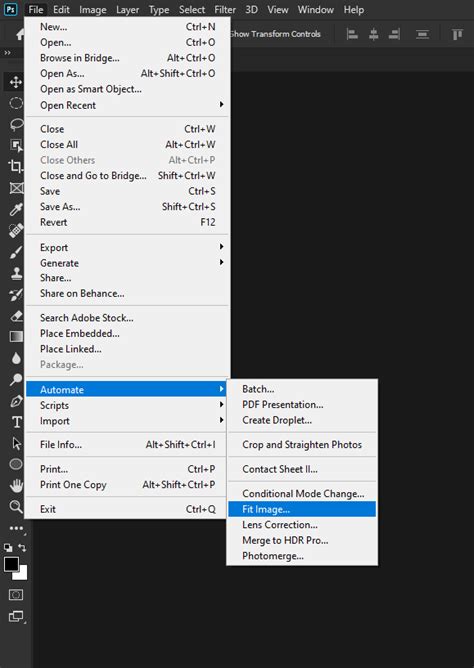The image size is (474, 668).
Task: Expand the toolbar double-arrow
Action: pos(7,53)
